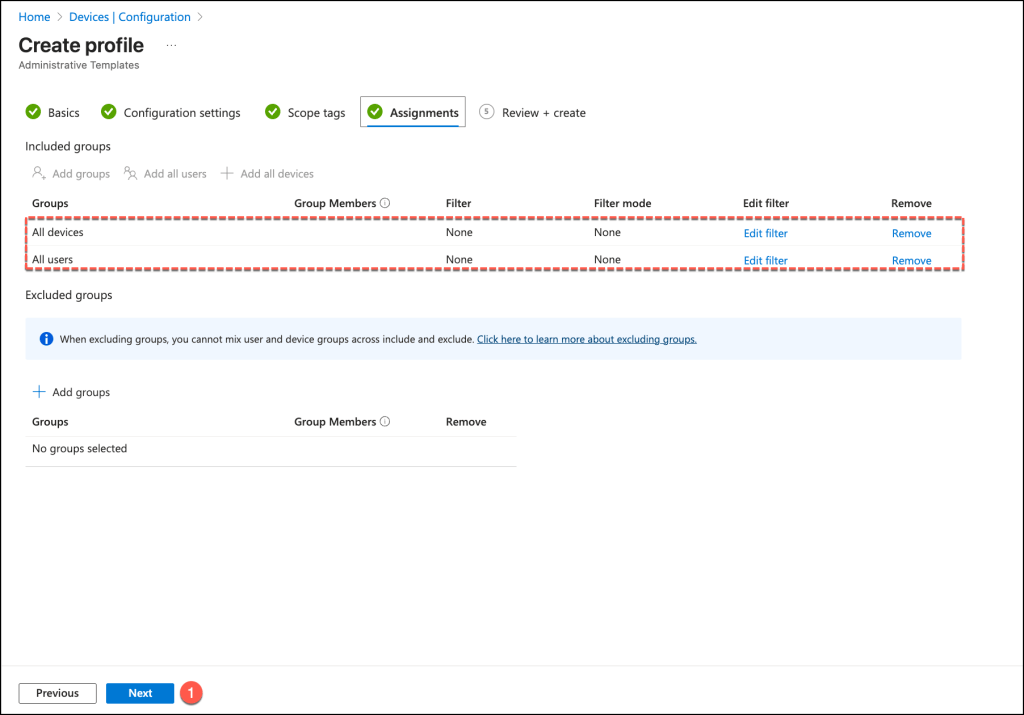
Task: Switch to Configuration settings tab
Action: tap(181, 113)
